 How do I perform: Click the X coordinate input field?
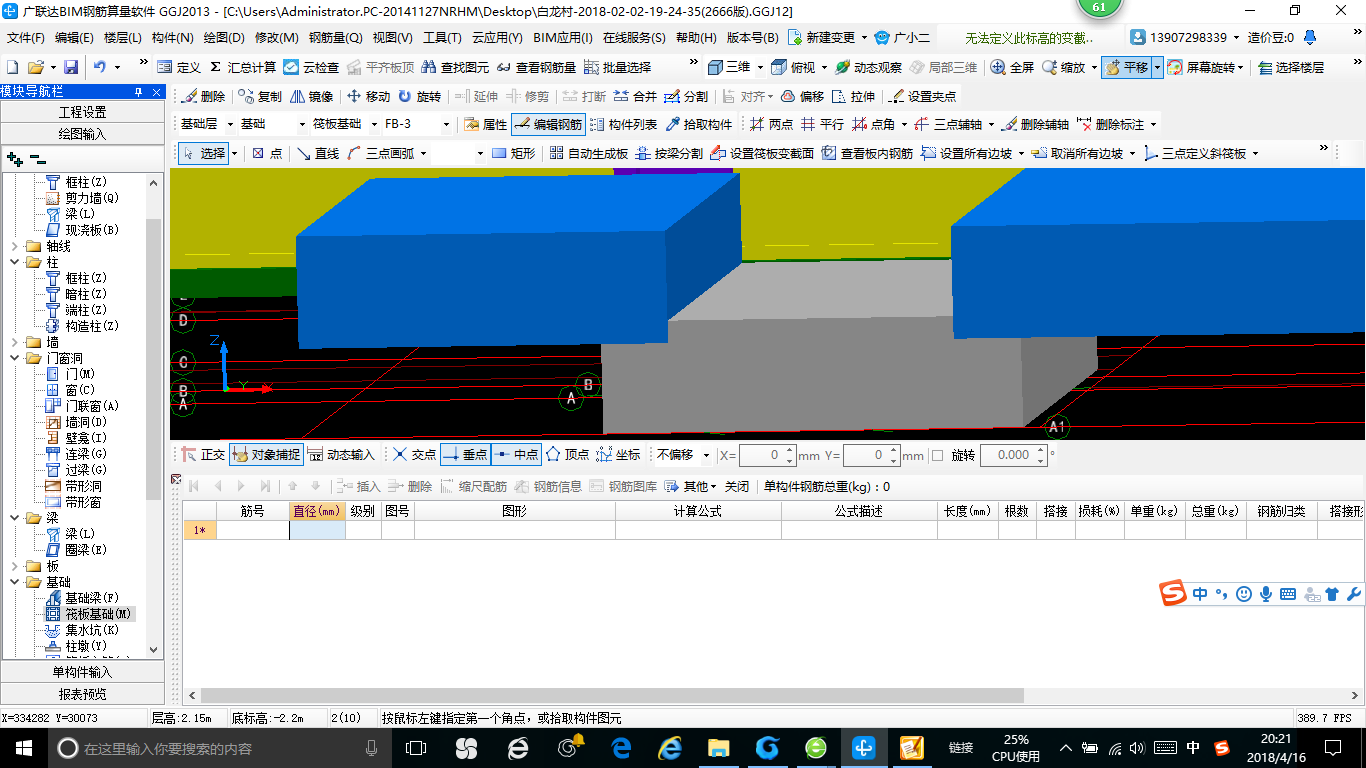tap(767, 455)
